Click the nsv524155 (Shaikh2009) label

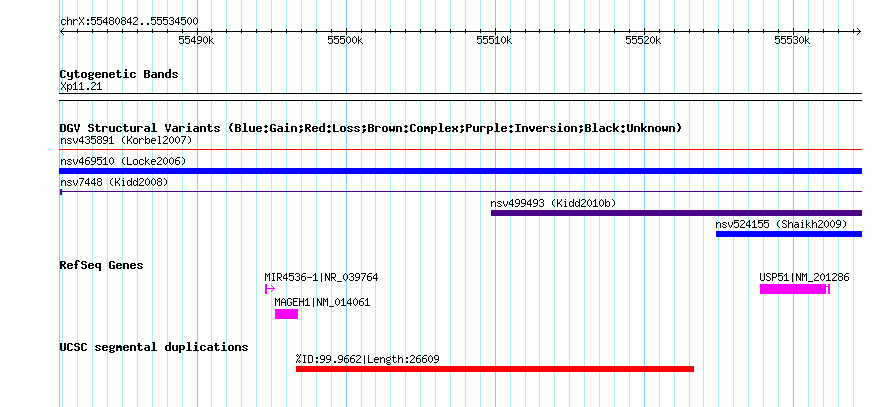tap(781, 224)
